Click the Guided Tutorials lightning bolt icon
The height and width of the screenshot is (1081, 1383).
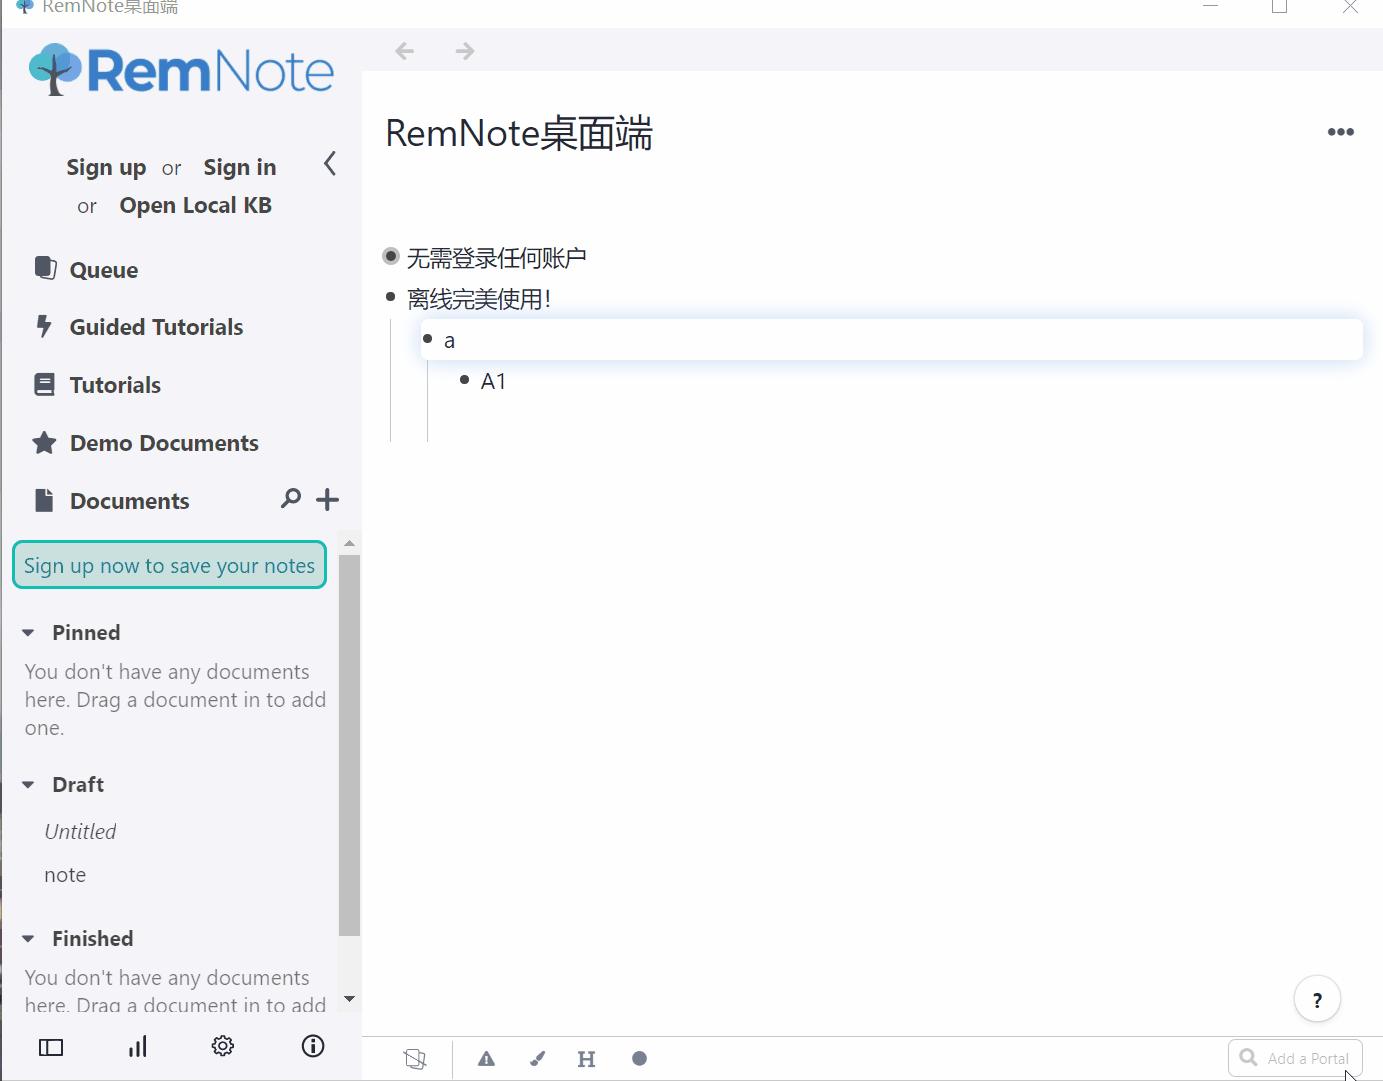pyautogui.click(x=44, y=326)
